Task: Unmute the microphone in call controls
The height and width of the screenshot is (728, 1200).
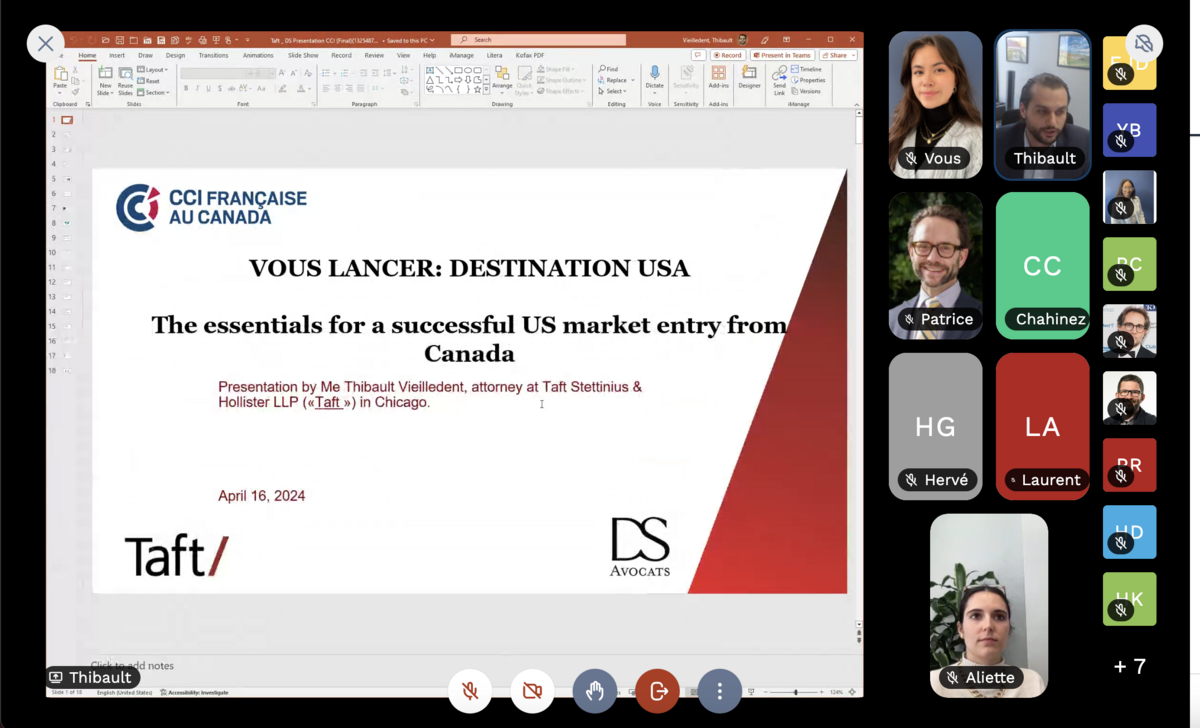Action: pyautogui.click(x=470, y=691)
